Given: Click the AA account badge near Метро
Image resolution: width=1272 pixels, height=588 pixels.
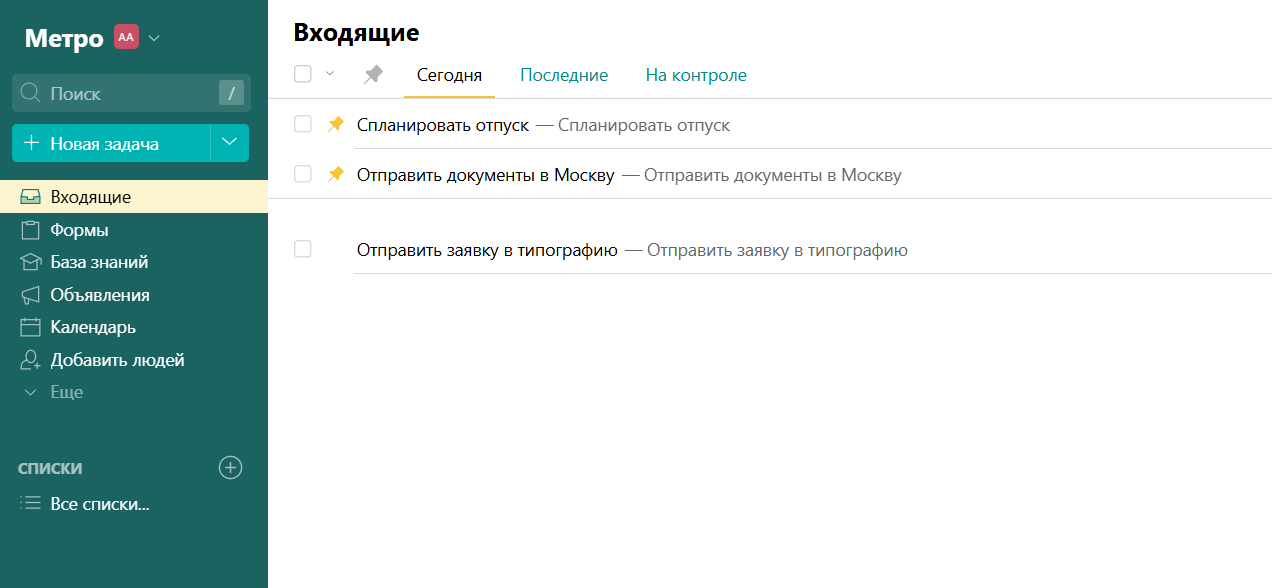Looking at the screenshot, I should coord(125,36).
